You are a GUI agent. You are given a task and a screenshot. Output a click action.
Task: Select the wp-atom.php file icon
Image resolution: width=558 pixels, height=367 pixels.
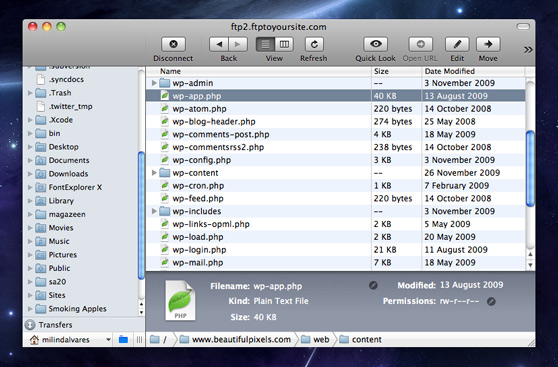164,109
